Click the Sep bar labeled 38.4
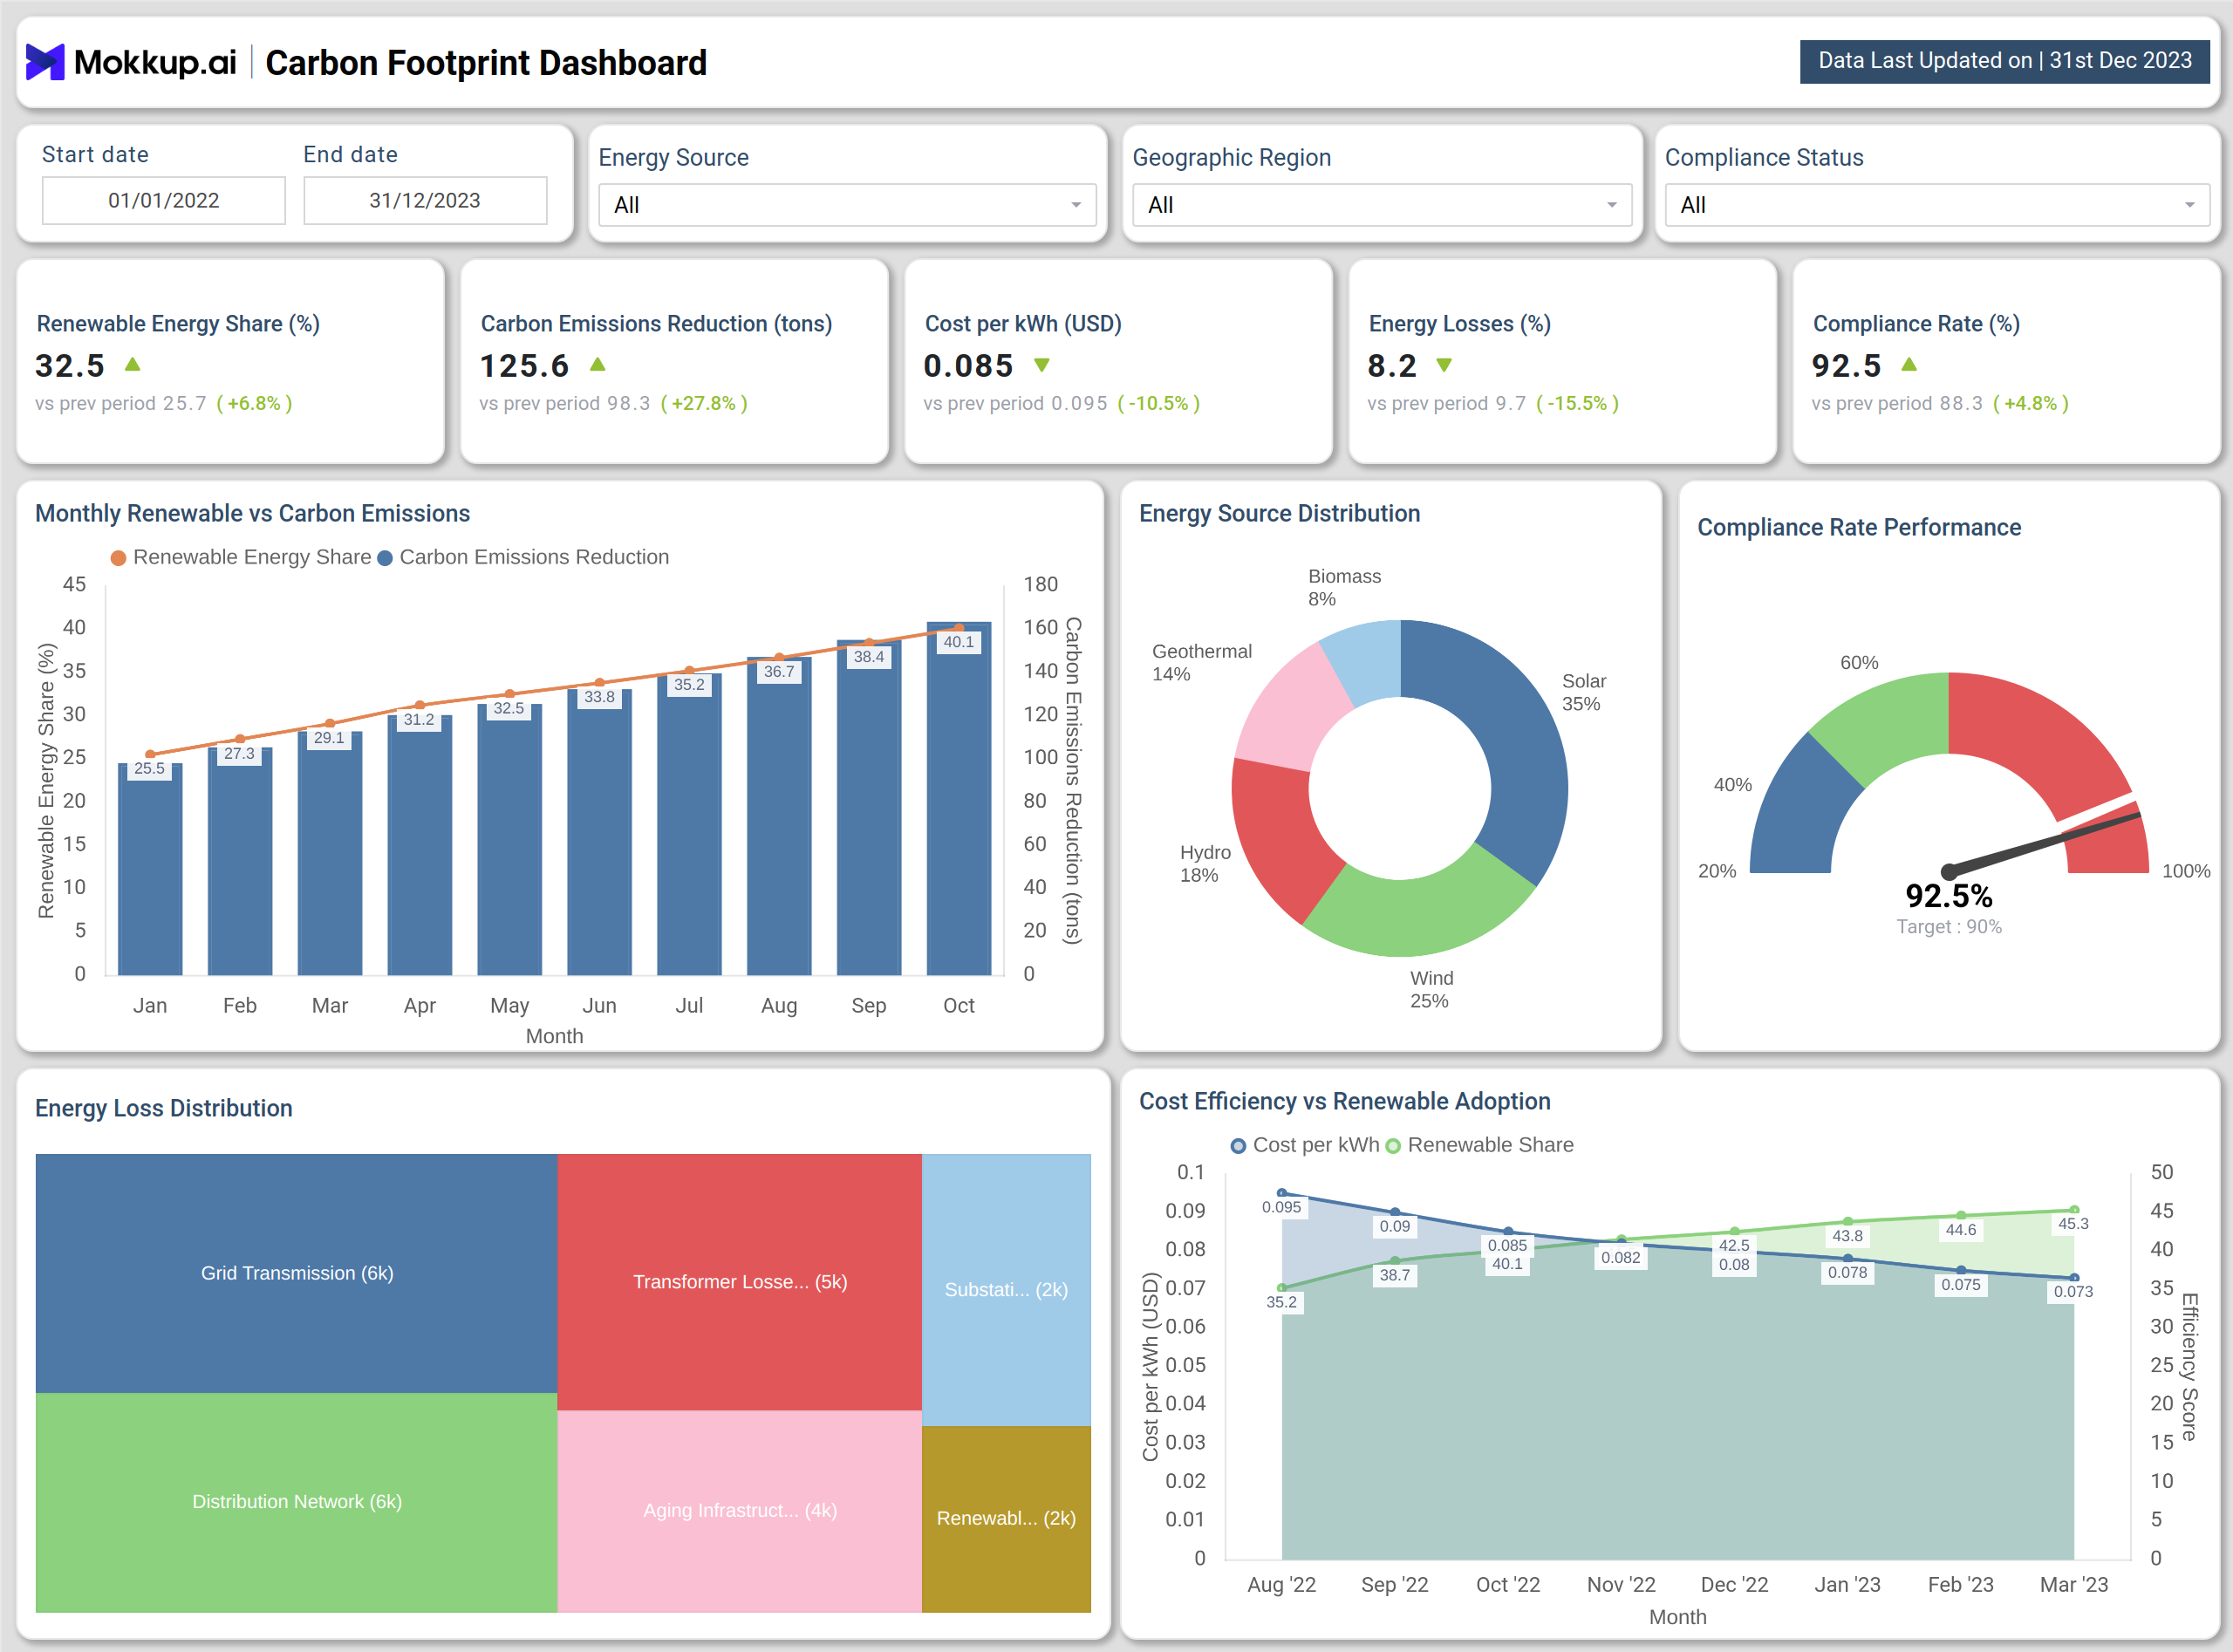The height and width of the screenshot is (1652, 2233). pos(869,808)
